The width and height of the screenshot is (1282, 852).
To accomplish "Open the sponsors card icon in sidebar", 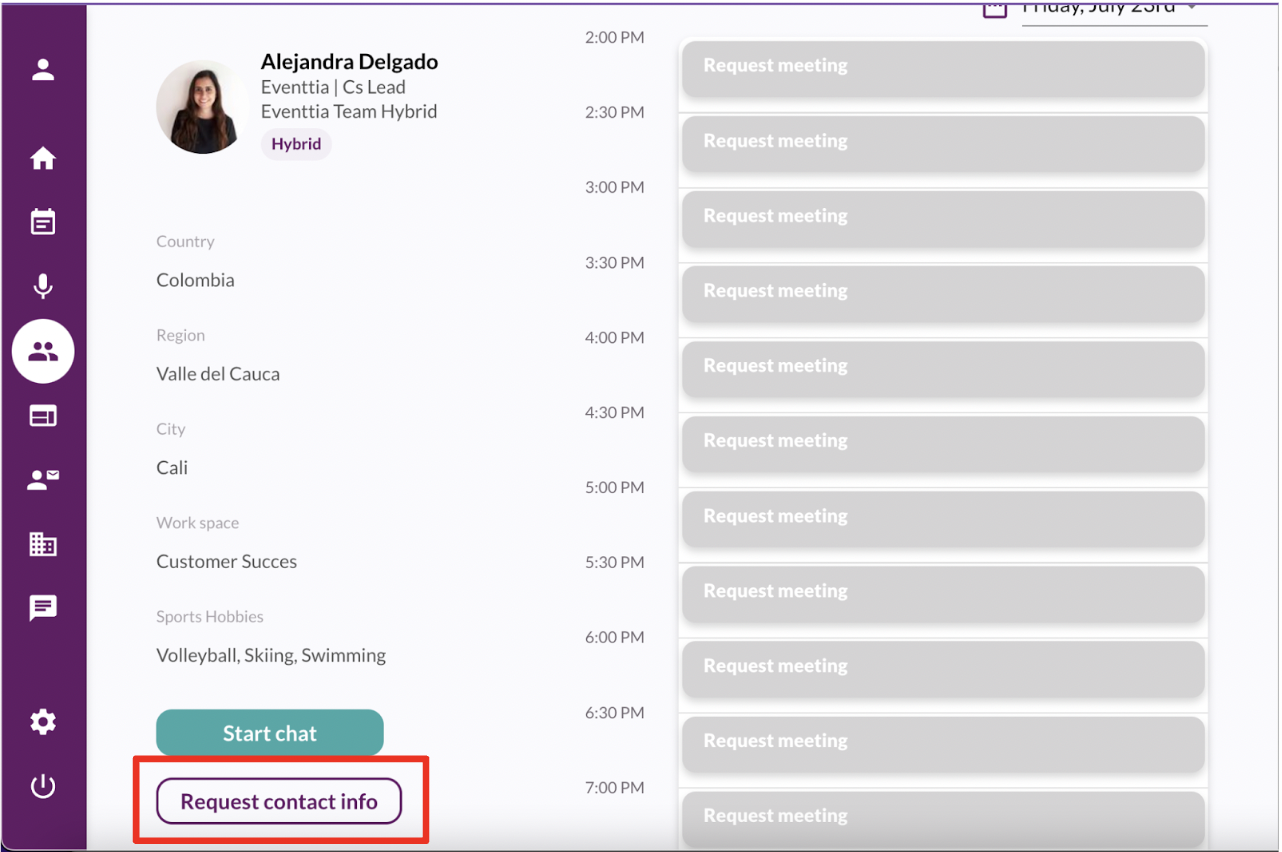I will point(43,416).
